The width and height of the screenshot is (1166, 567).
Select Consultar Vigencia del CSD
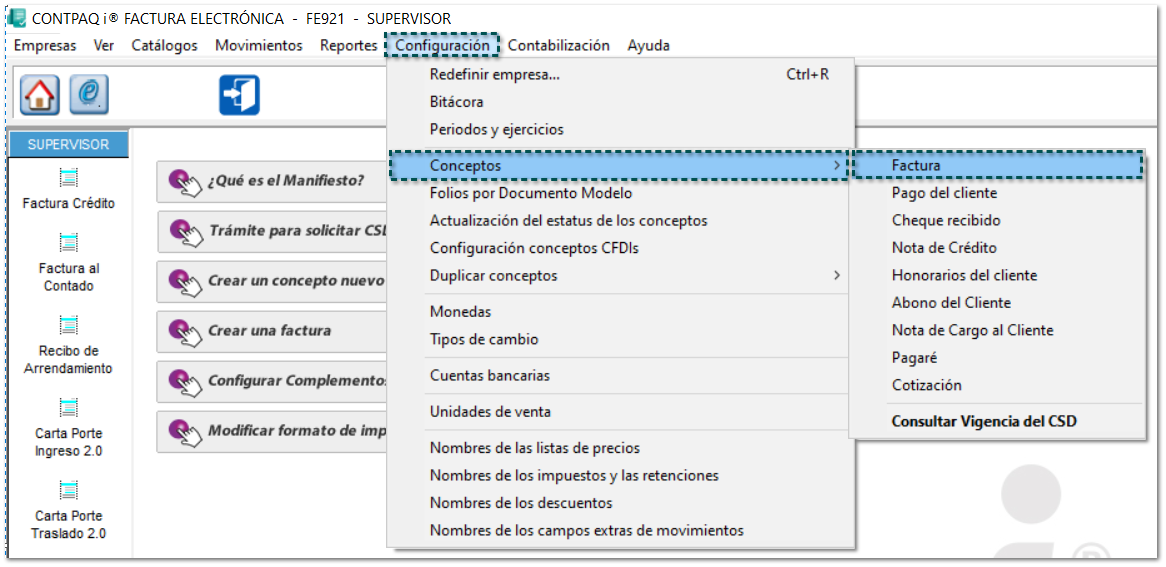[984, 421]
